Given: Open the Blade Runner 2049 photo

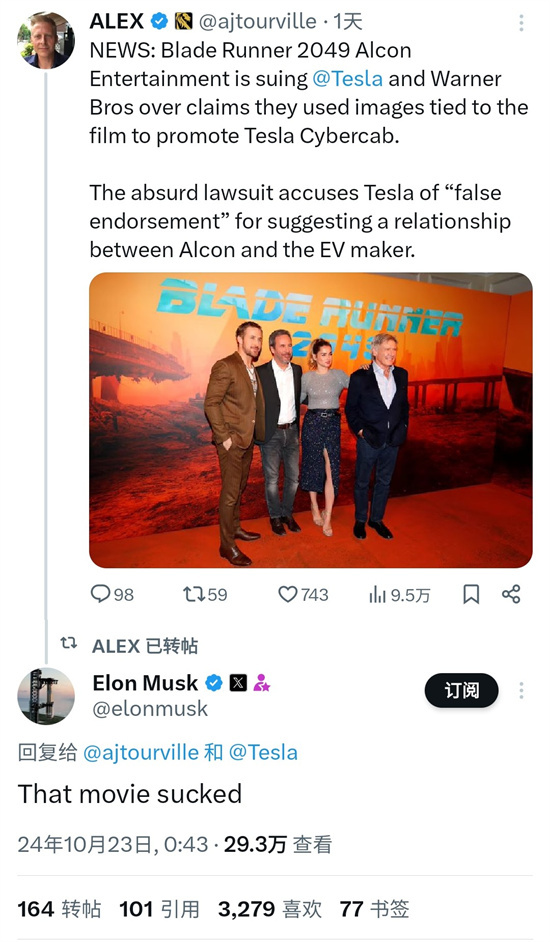Looking at the screenshot, I should [x=311, y=420].
